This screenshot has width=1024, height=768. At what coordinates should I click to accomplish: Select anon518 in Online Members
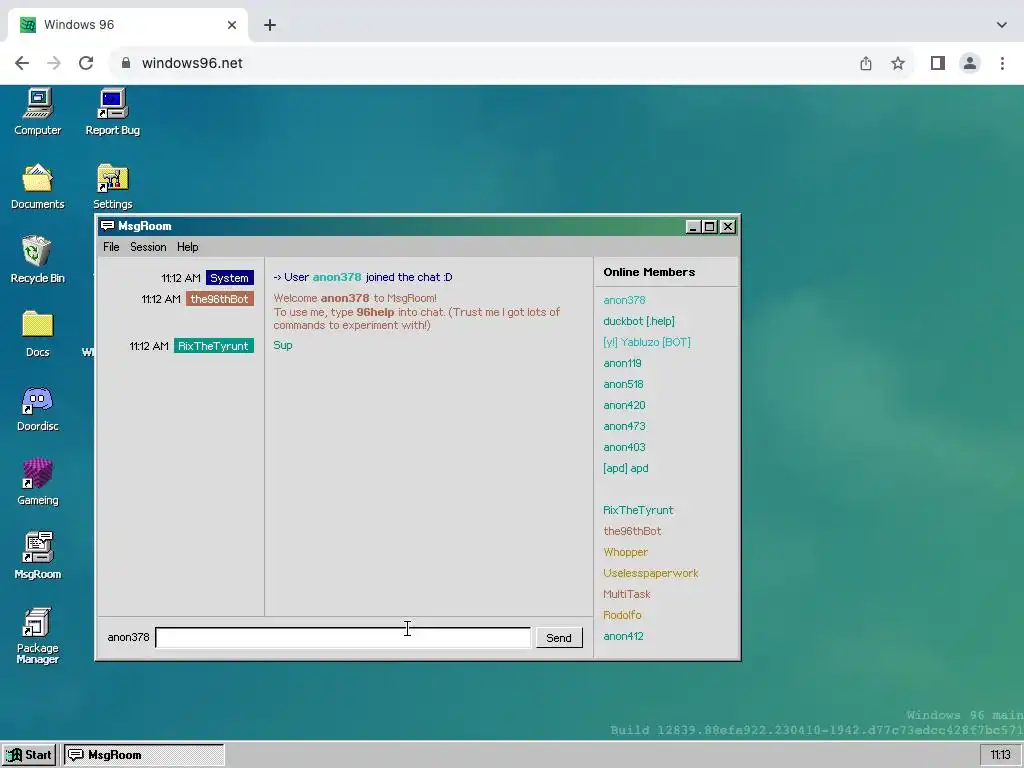point(623,384)
